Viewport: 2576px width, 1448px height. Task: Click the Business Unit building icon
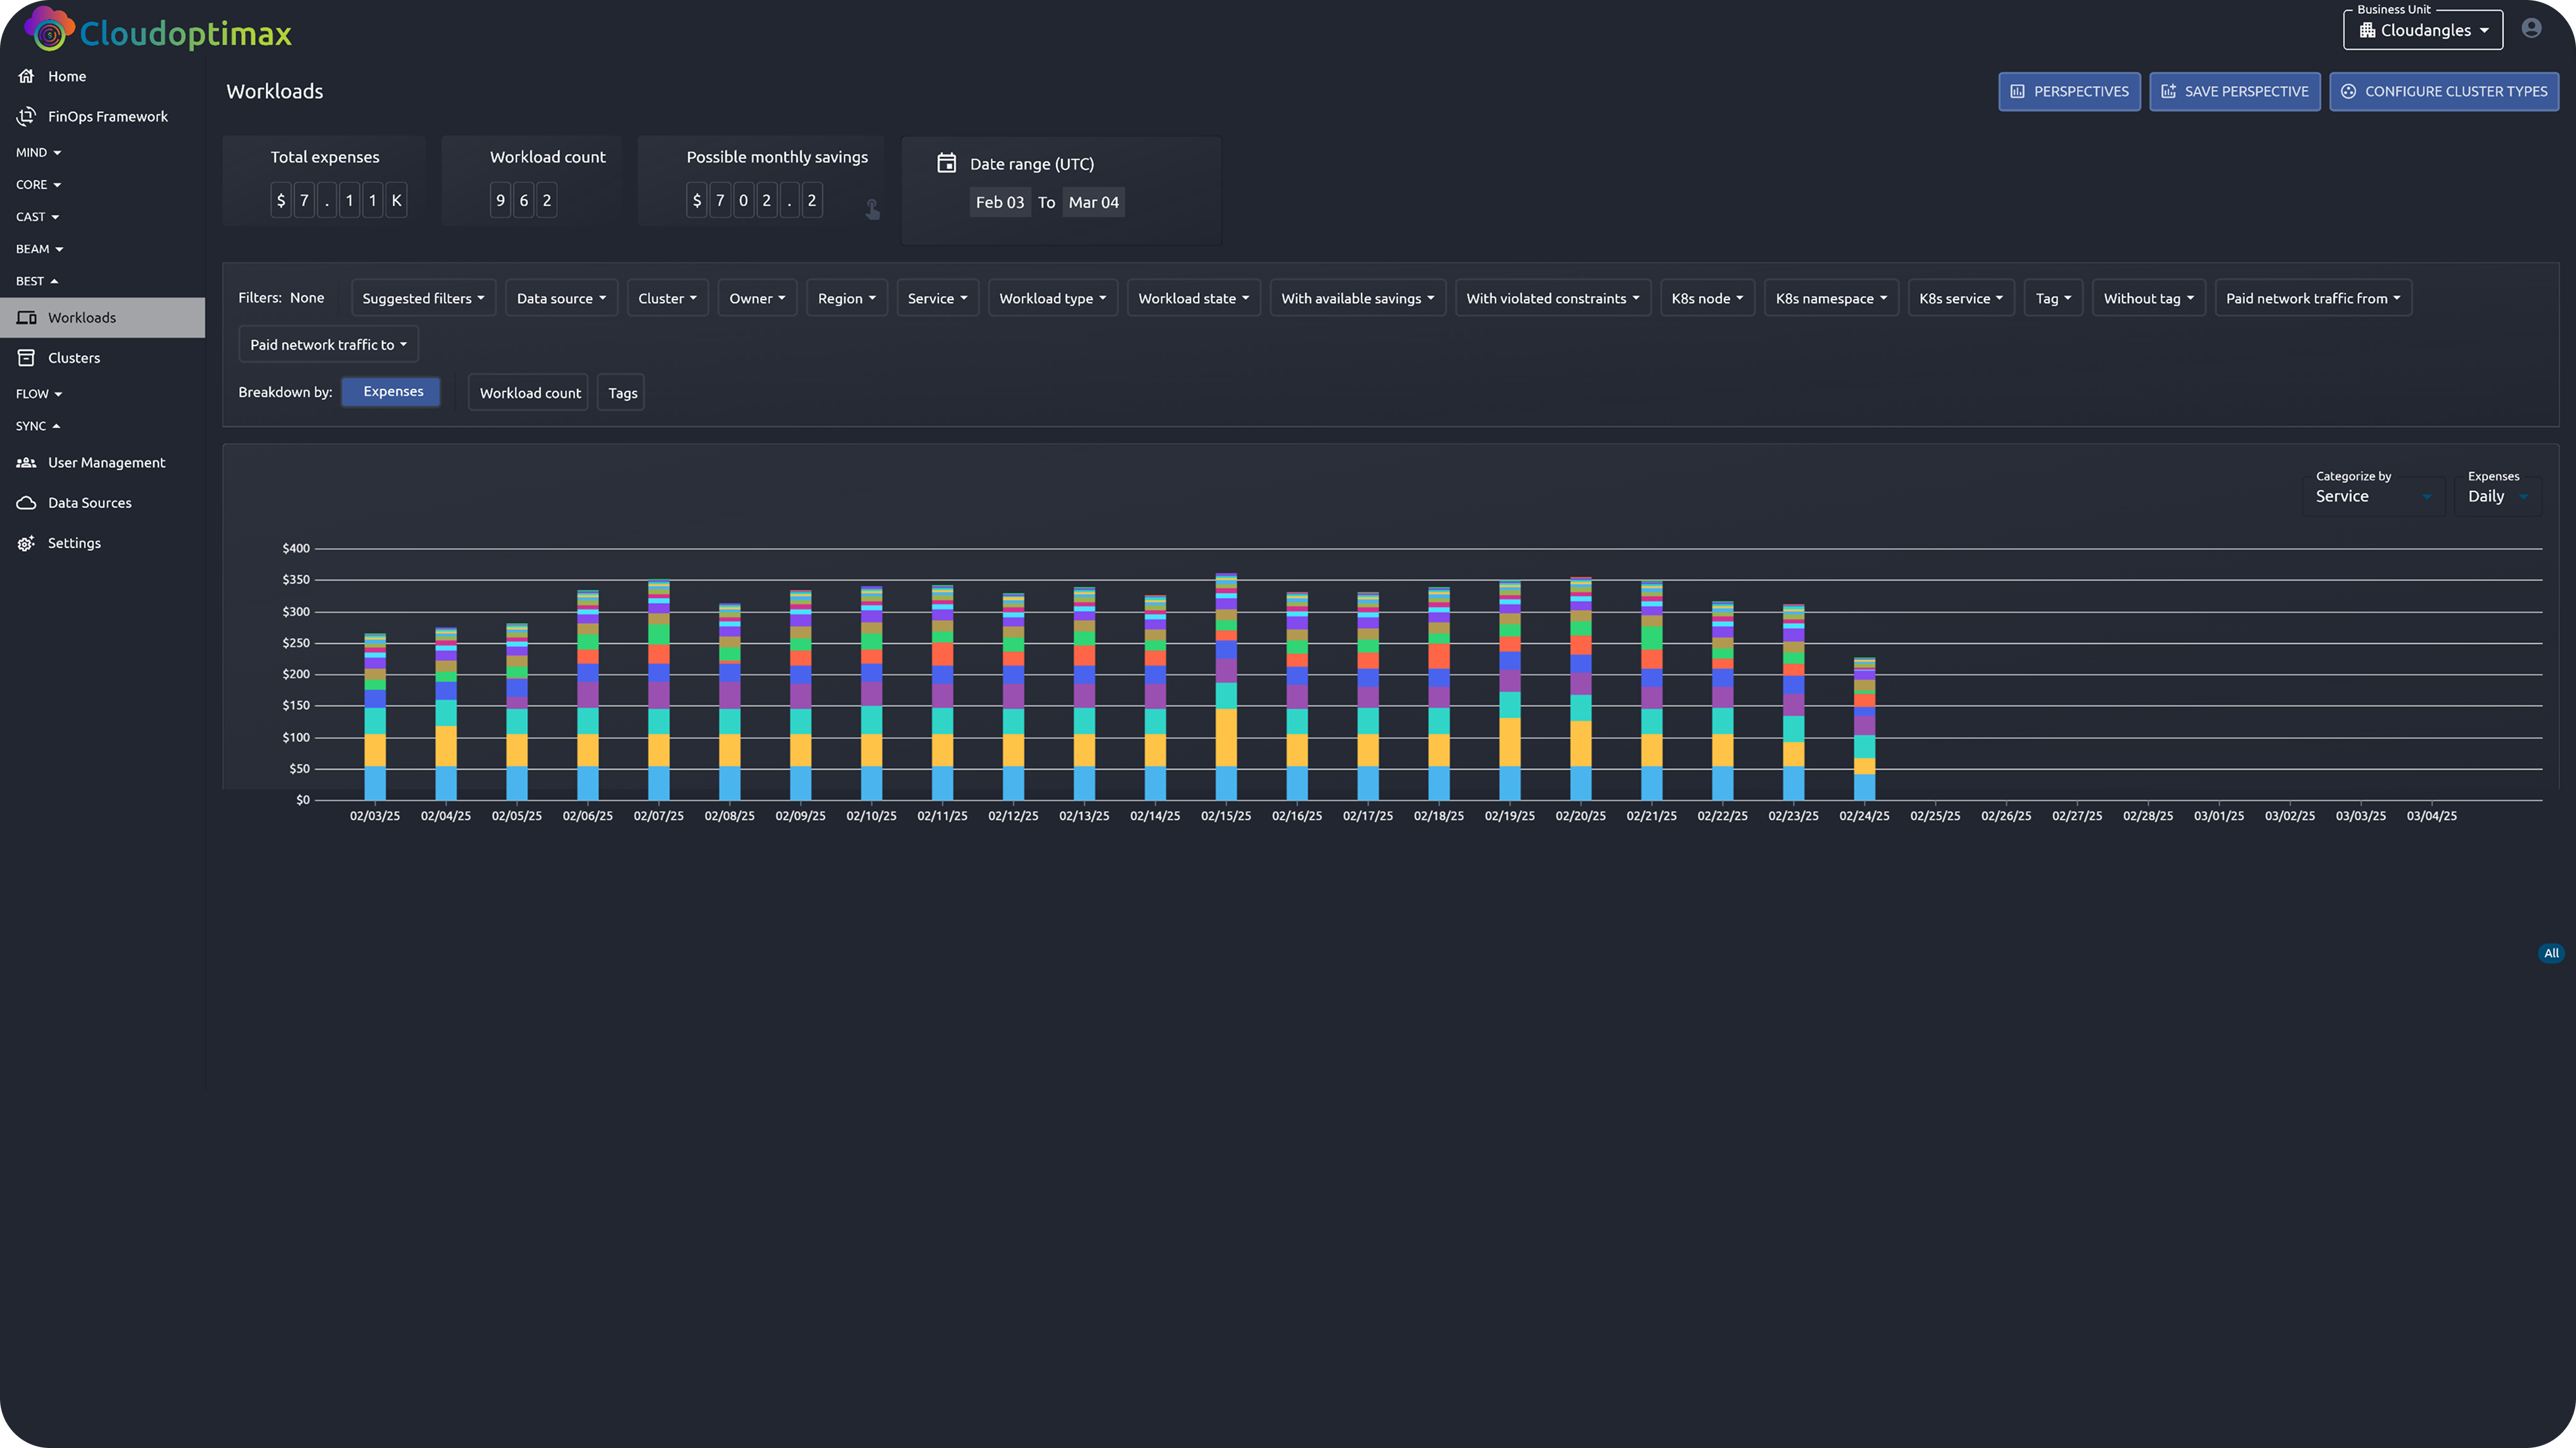click(x=2367, y=30)
